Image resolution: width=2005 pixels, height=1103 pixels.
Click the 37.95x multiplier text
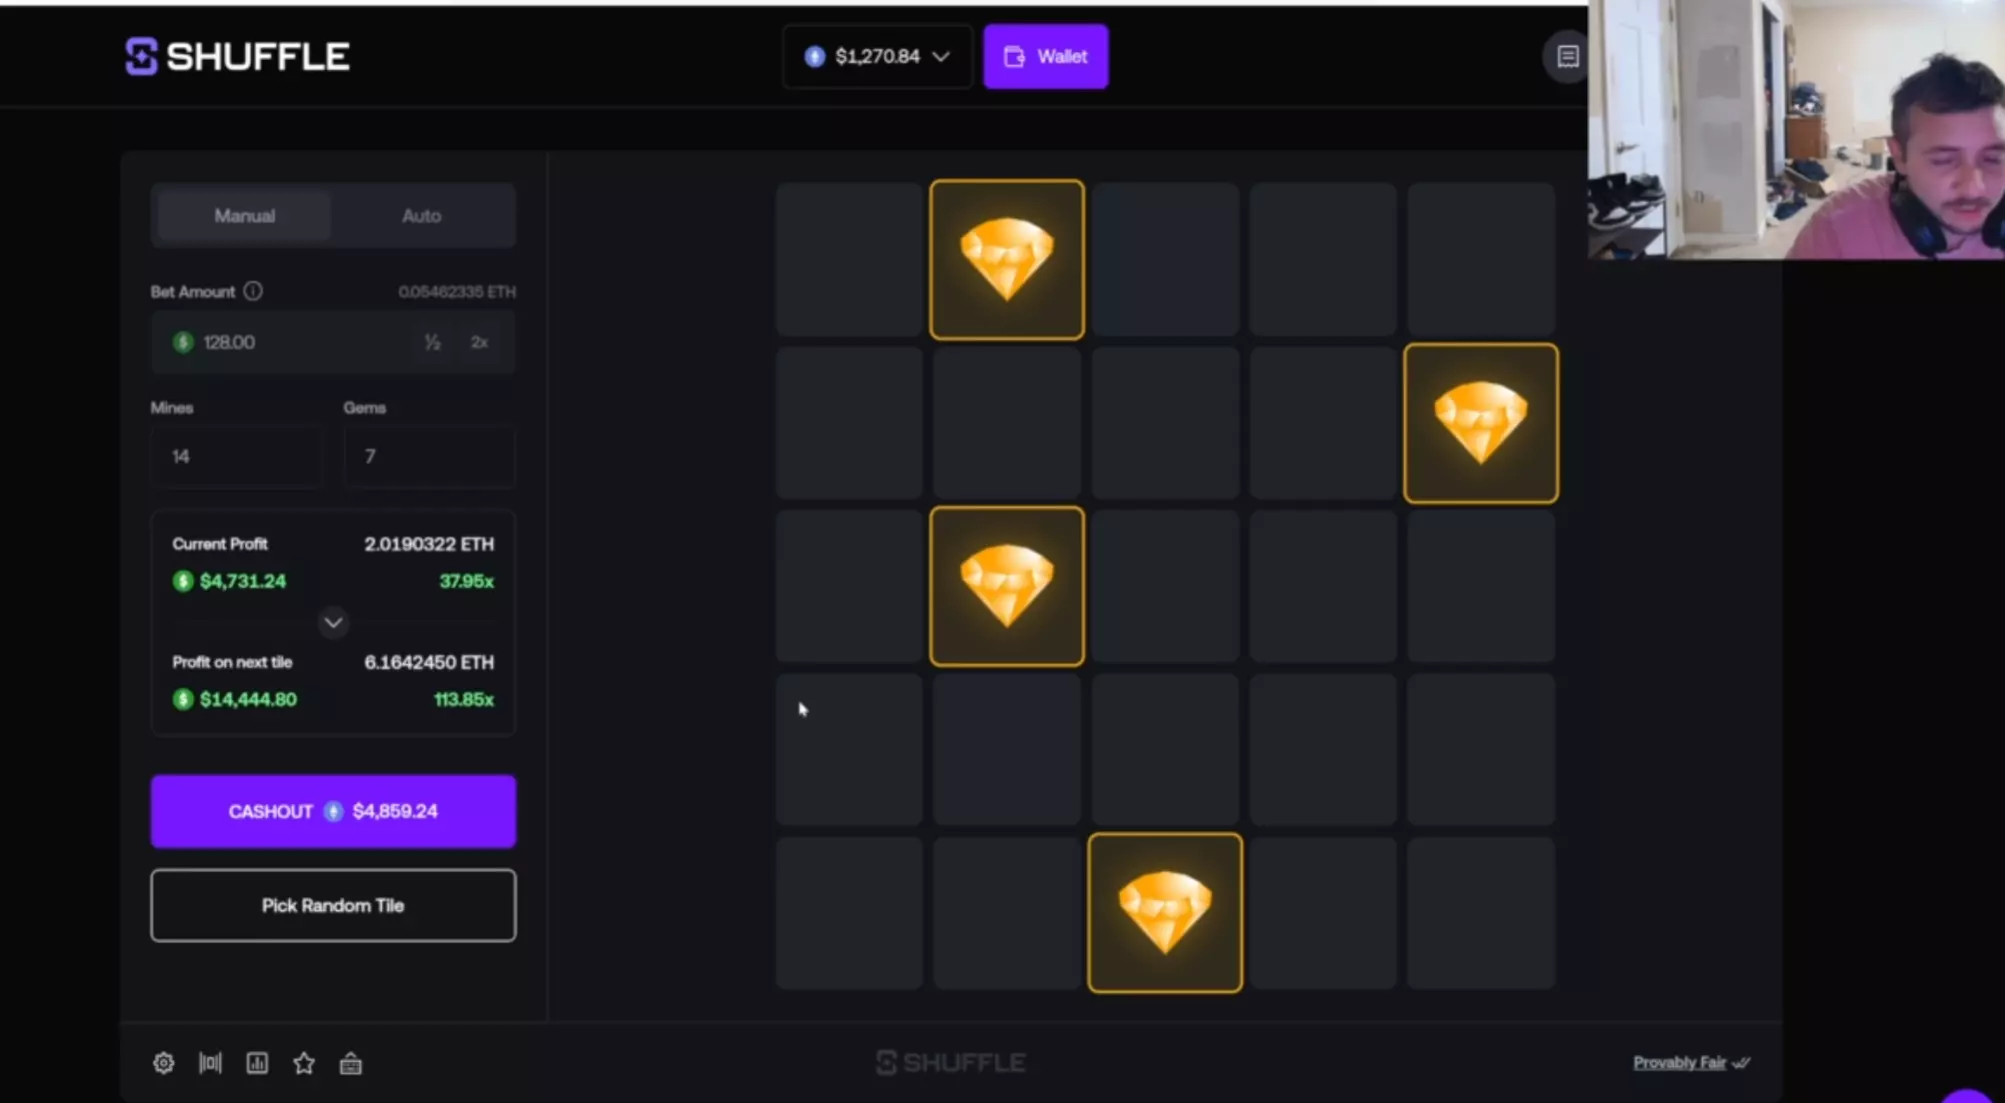466,581
